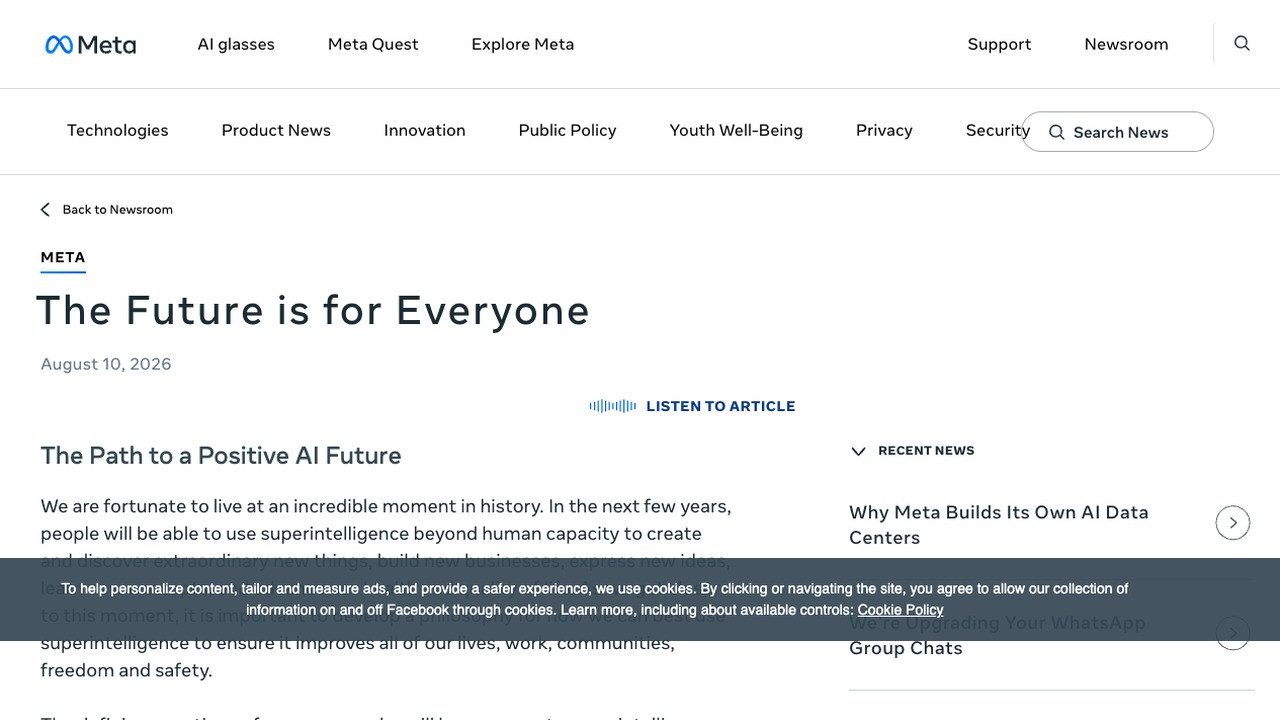The width and height of the screenshot is (1280, 720).
Task: Select the Privacy category
Action: 884,130
